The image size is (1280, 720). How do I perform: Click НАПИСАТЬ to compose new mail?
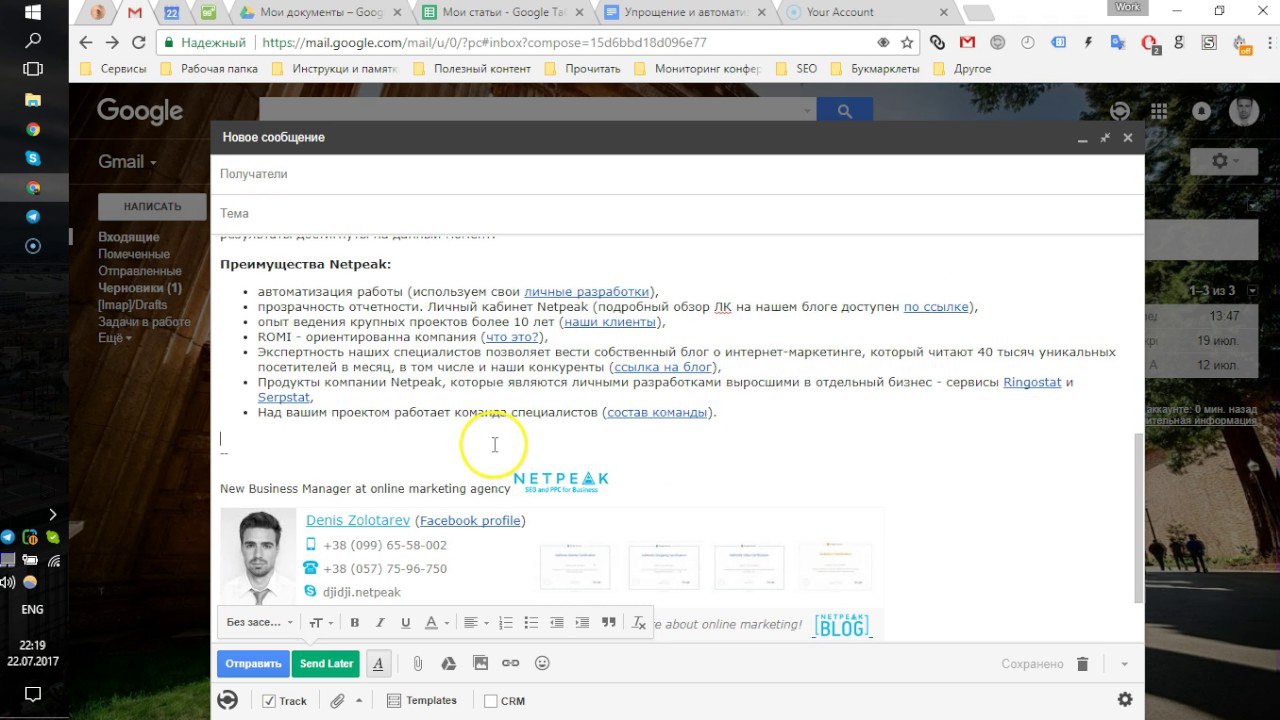click(152, 206)
